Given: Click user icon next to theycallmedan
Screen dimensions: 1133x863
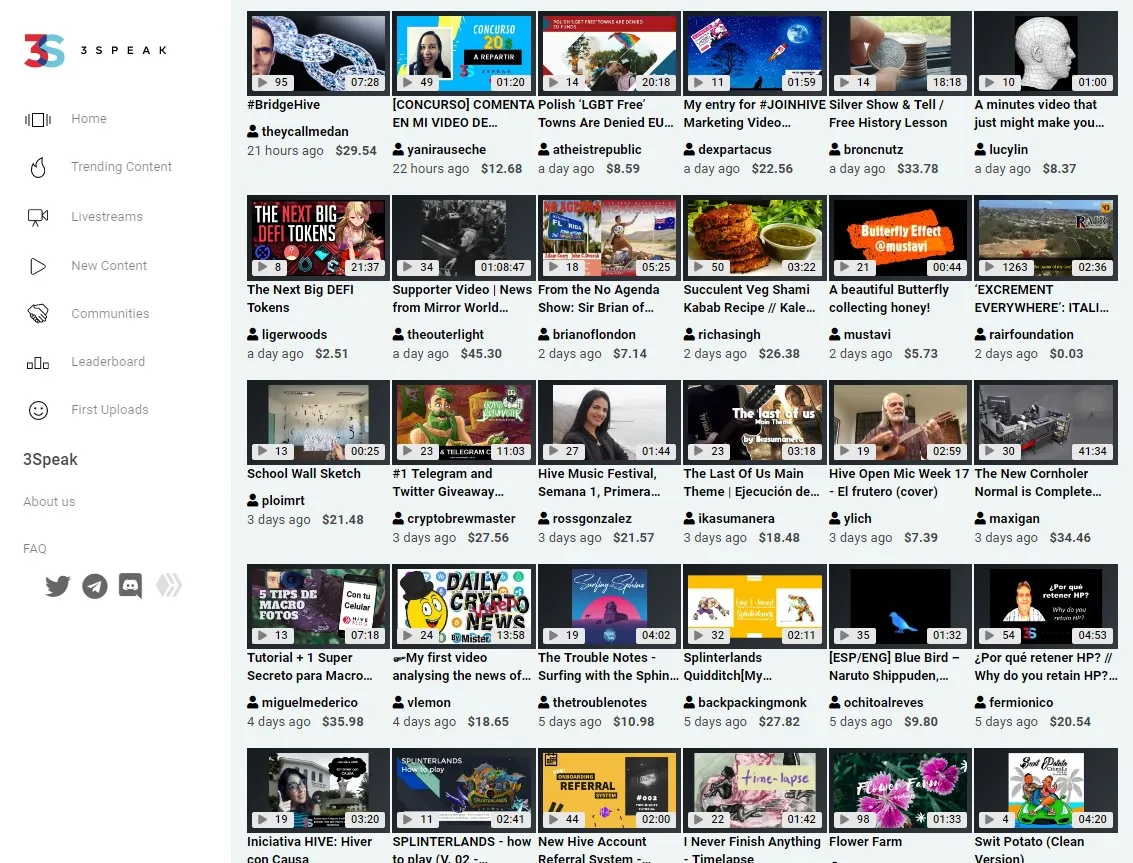Looking at the screenshot, I should point(253,132).
